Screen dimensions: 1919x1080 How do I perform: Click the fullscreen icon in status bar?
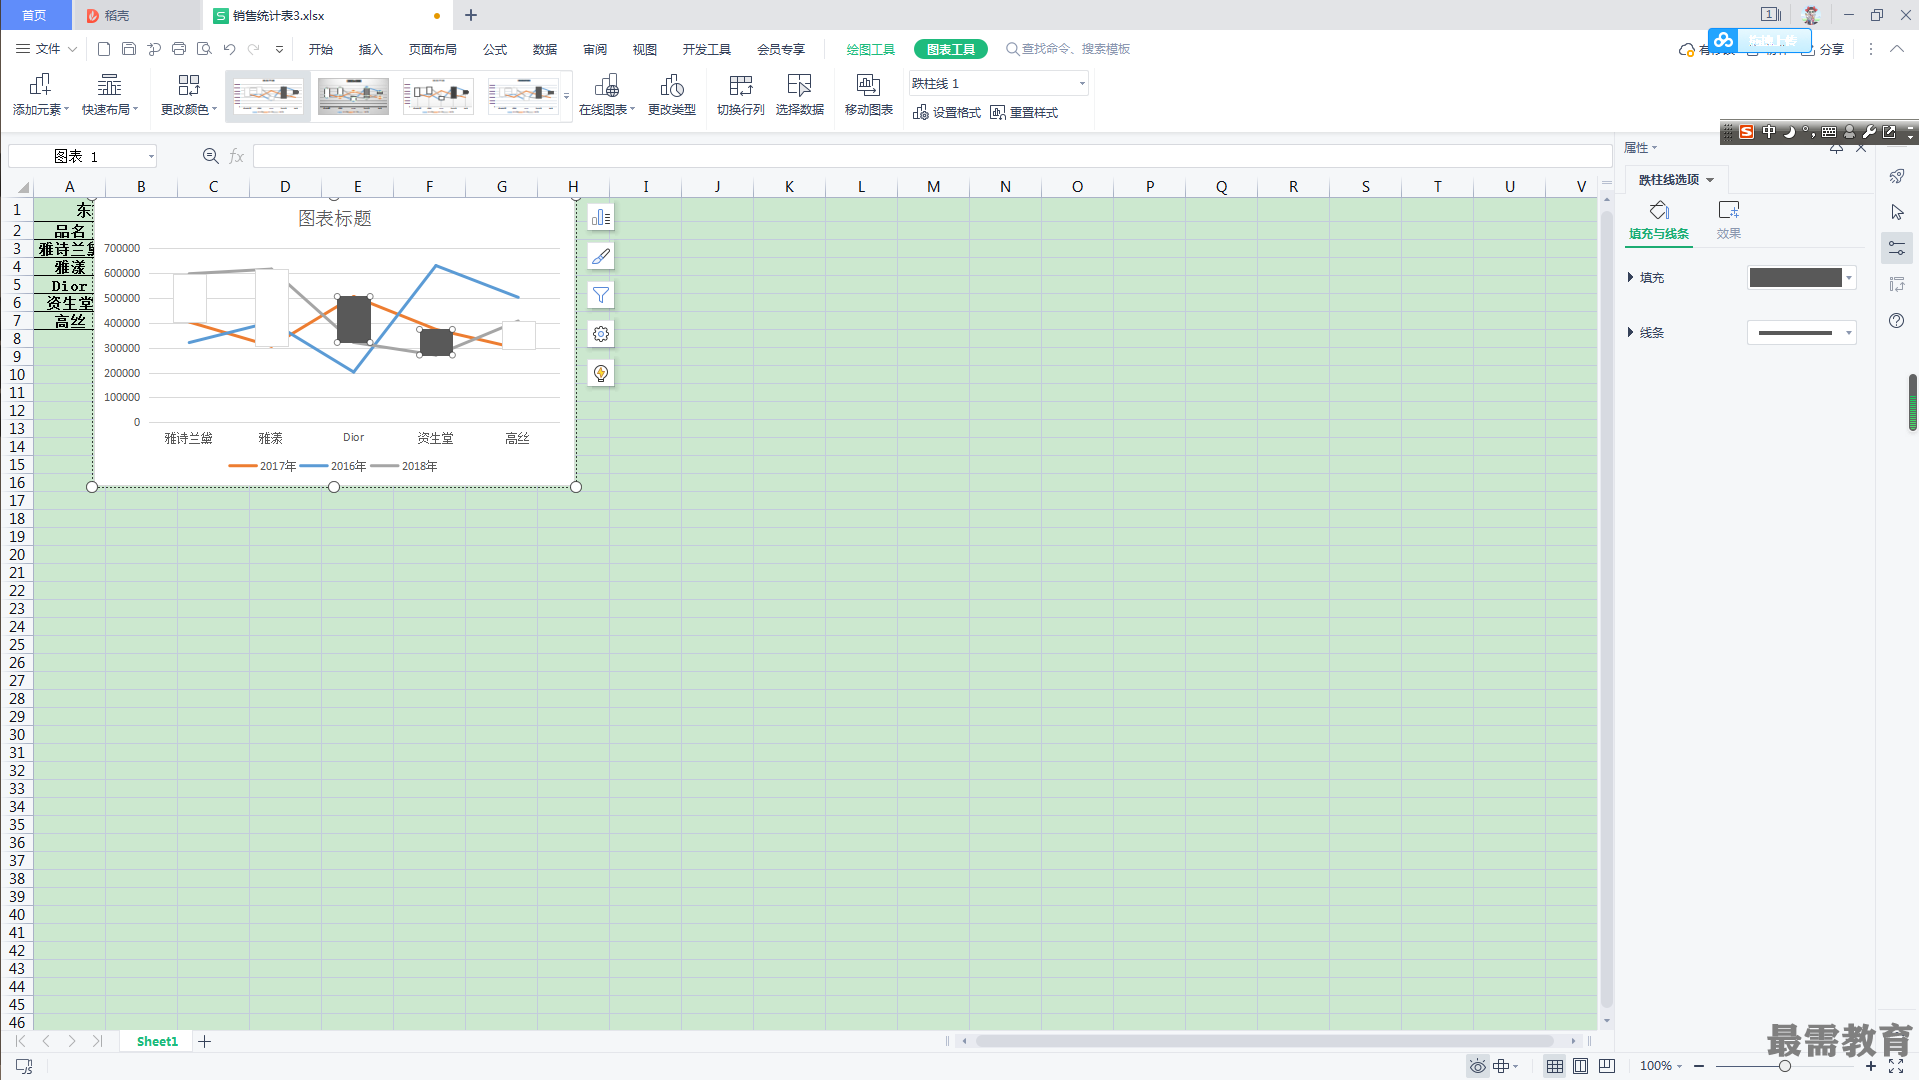tap(1896, 1066)
